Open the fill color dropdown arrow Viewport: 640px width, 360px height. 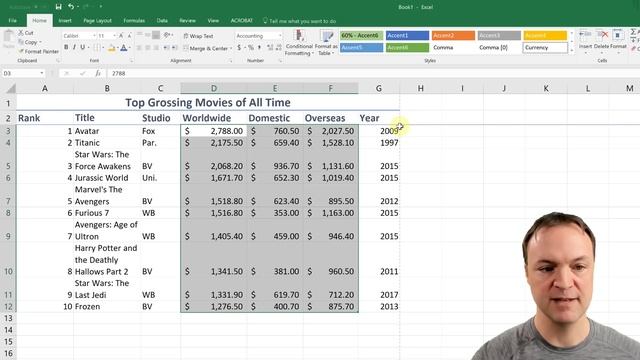(x=118, y=48)
